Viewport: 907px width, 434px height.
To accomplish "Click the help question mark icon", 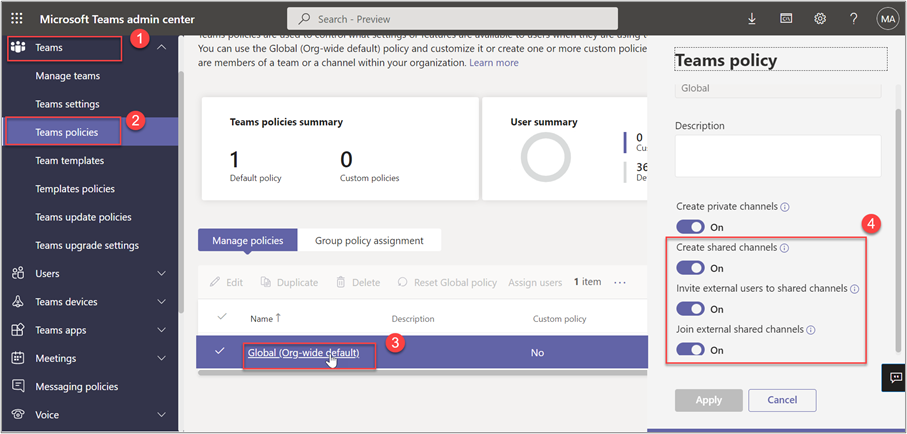I will [x=853, y=18].
